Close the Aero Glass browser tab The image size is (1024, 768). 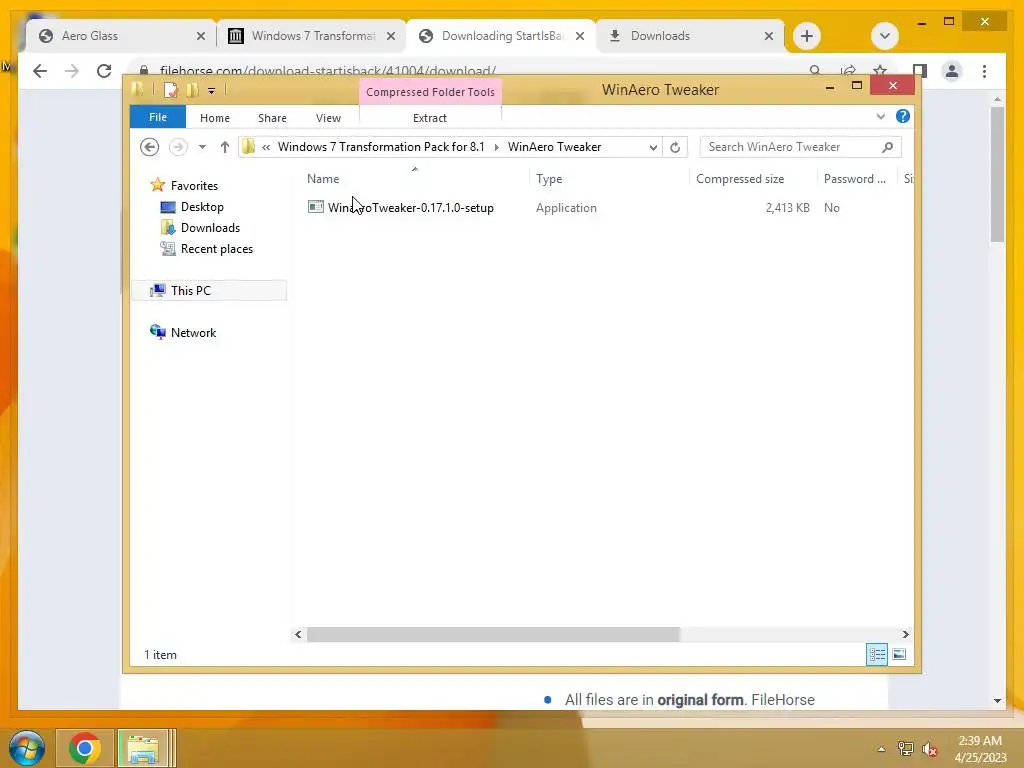coord(200,37)
